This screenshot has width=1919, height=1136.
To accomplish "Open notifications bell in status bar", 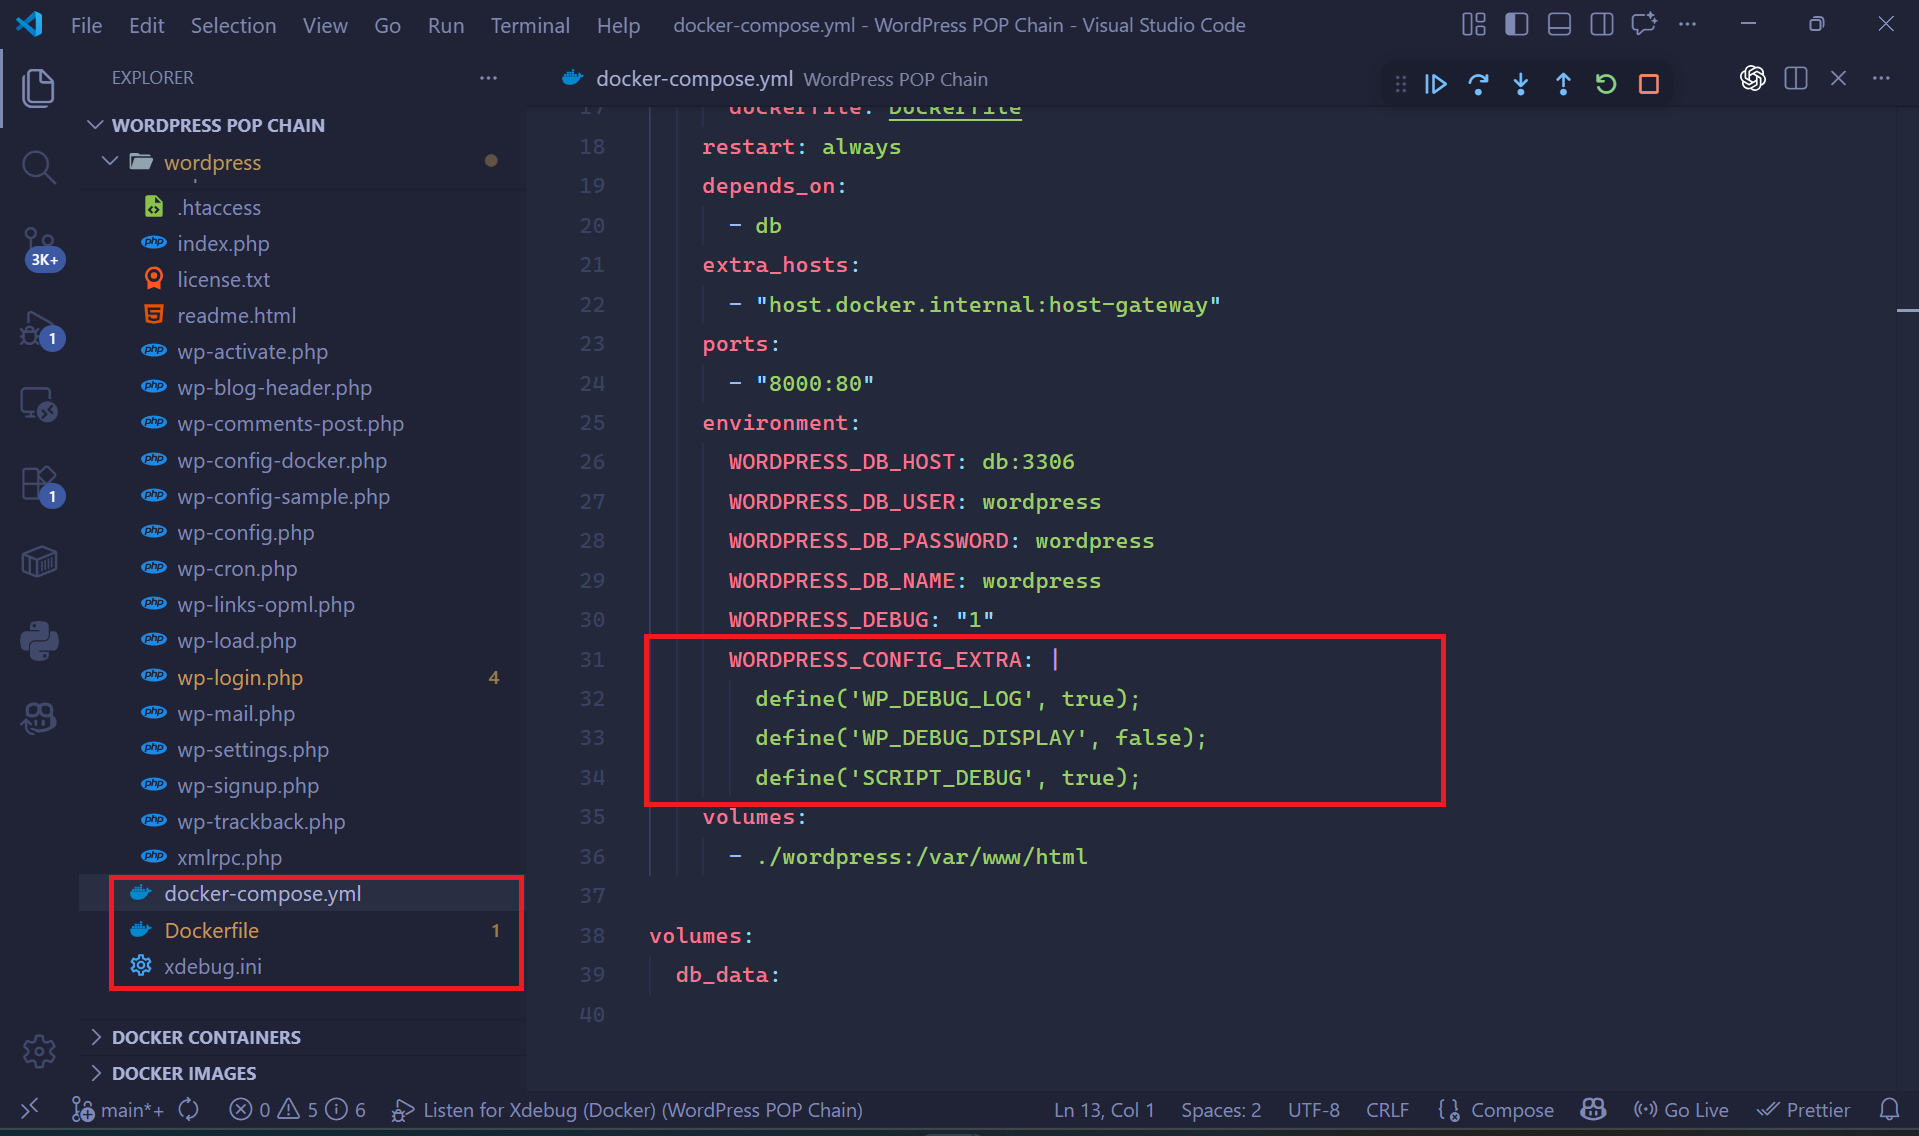I will [x=1889, y=1110].
